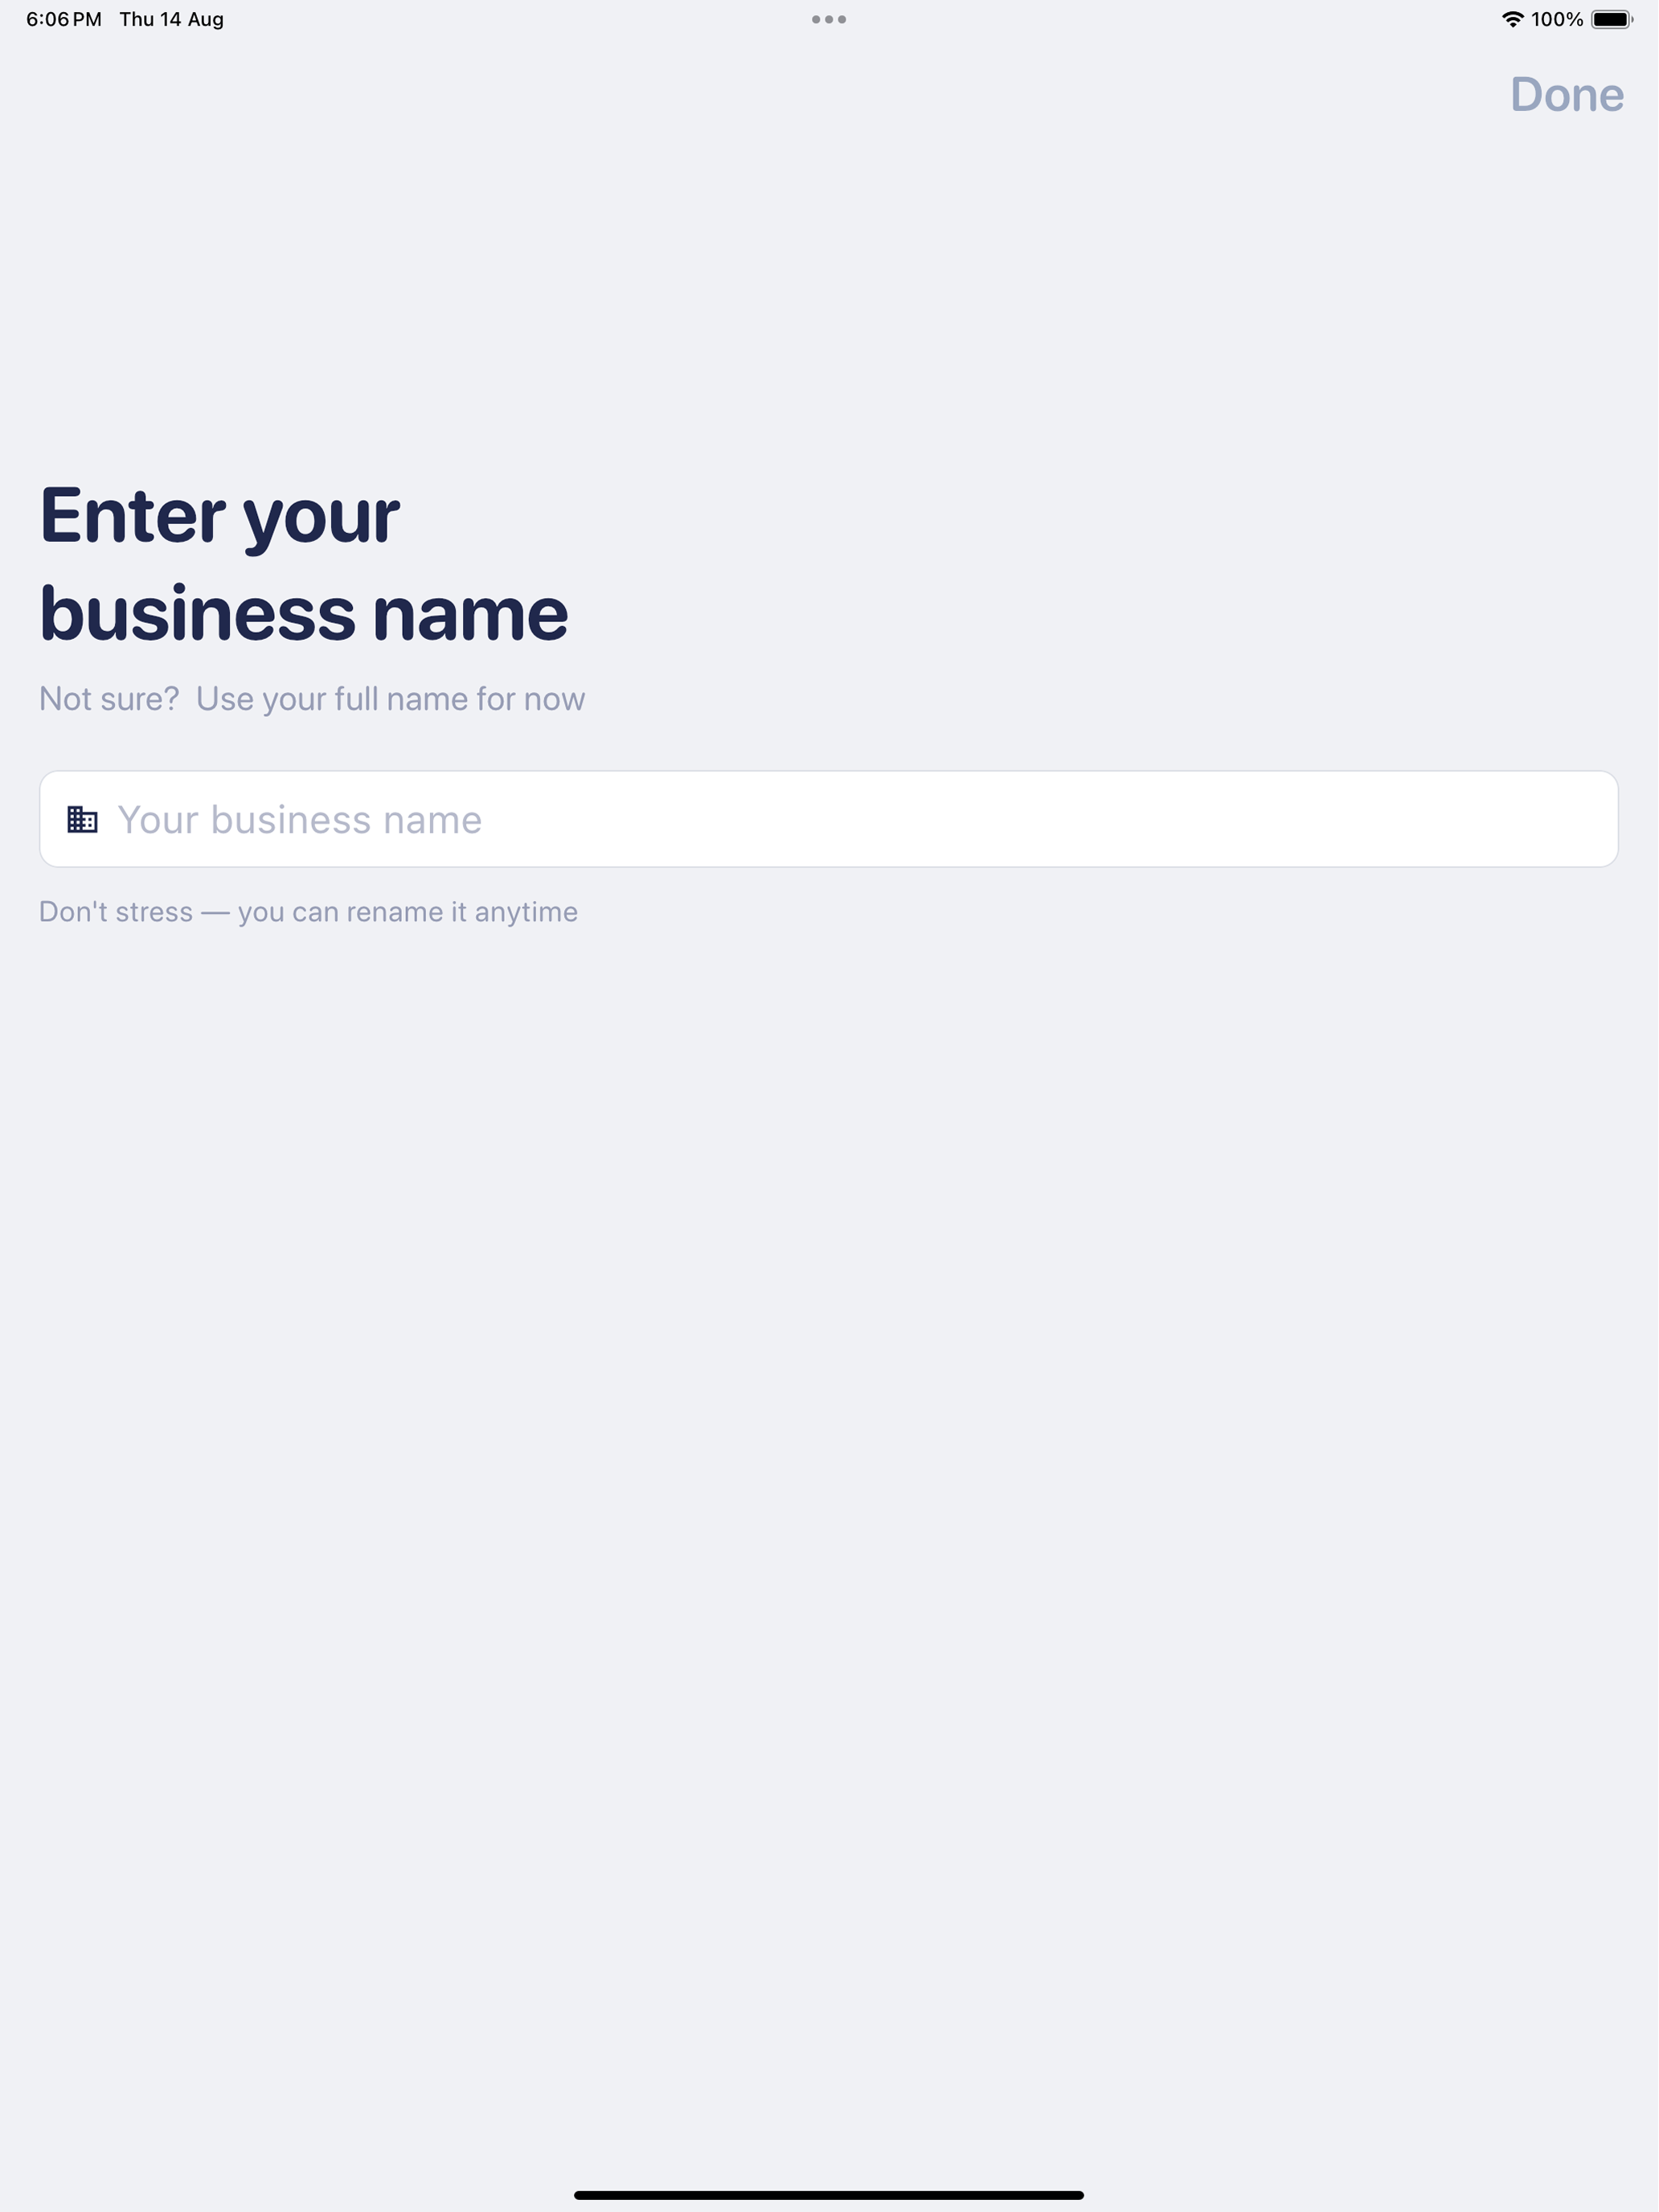The height and width of the screenshot is (2212, 1659).
Task: Open the three-dot multitasking menu
Action: (x=829, y=19)
